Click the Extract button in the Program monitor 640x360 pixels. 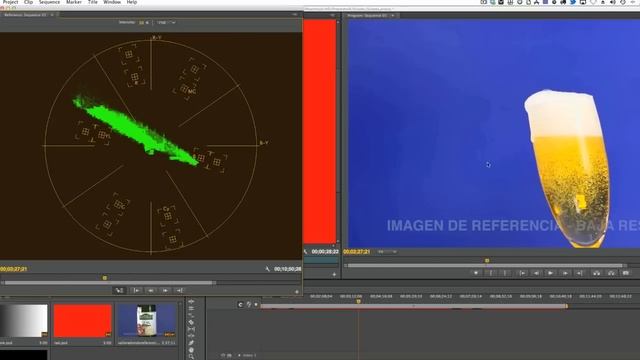point(611,273)
